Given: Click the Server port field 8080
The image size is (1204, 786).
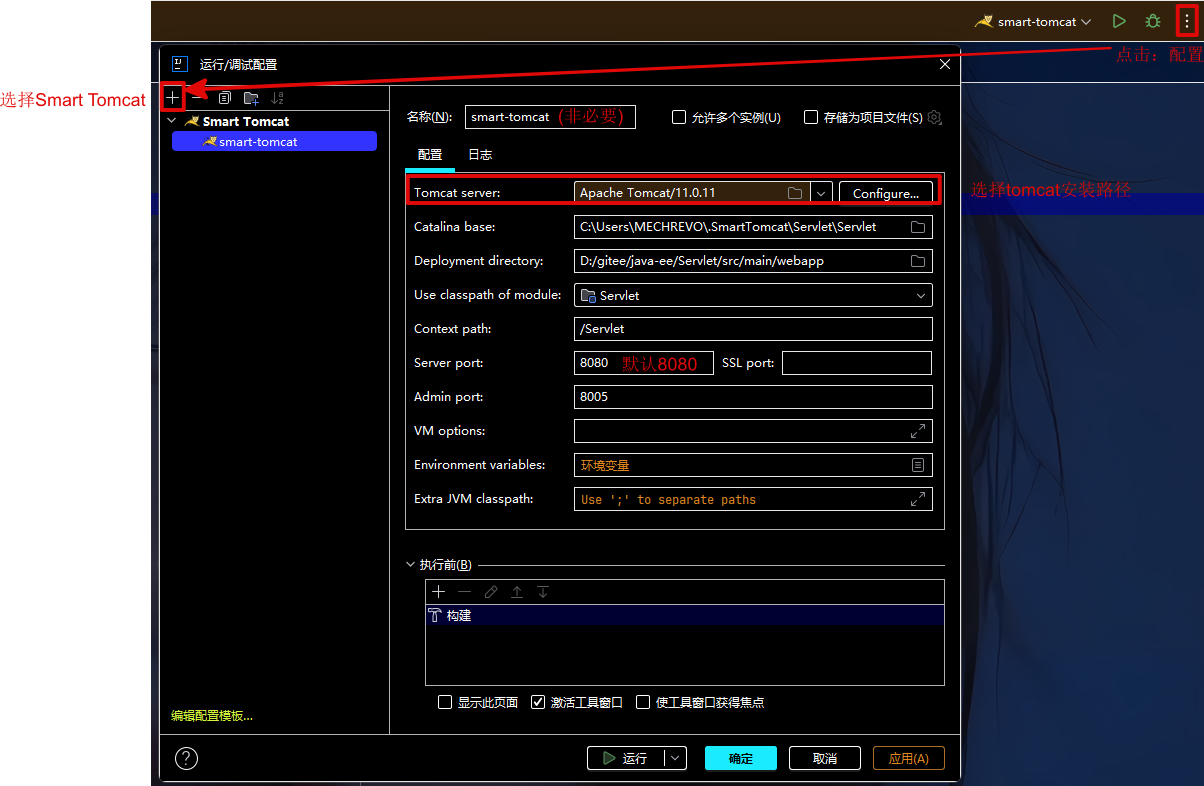Looking at the screenshot, I should click(643, 363).
